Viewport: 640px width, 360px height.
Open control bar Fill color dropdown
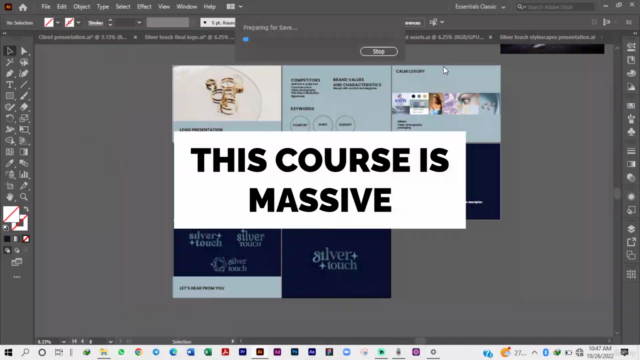pos(58,23)
